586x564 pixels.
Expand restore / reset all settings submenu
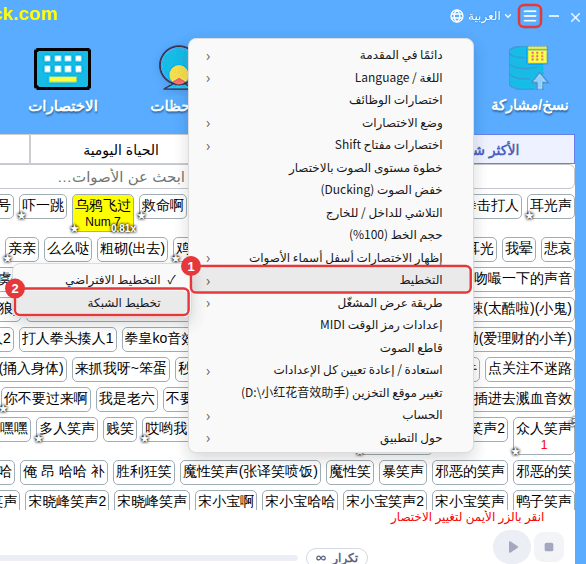(331, 370)
